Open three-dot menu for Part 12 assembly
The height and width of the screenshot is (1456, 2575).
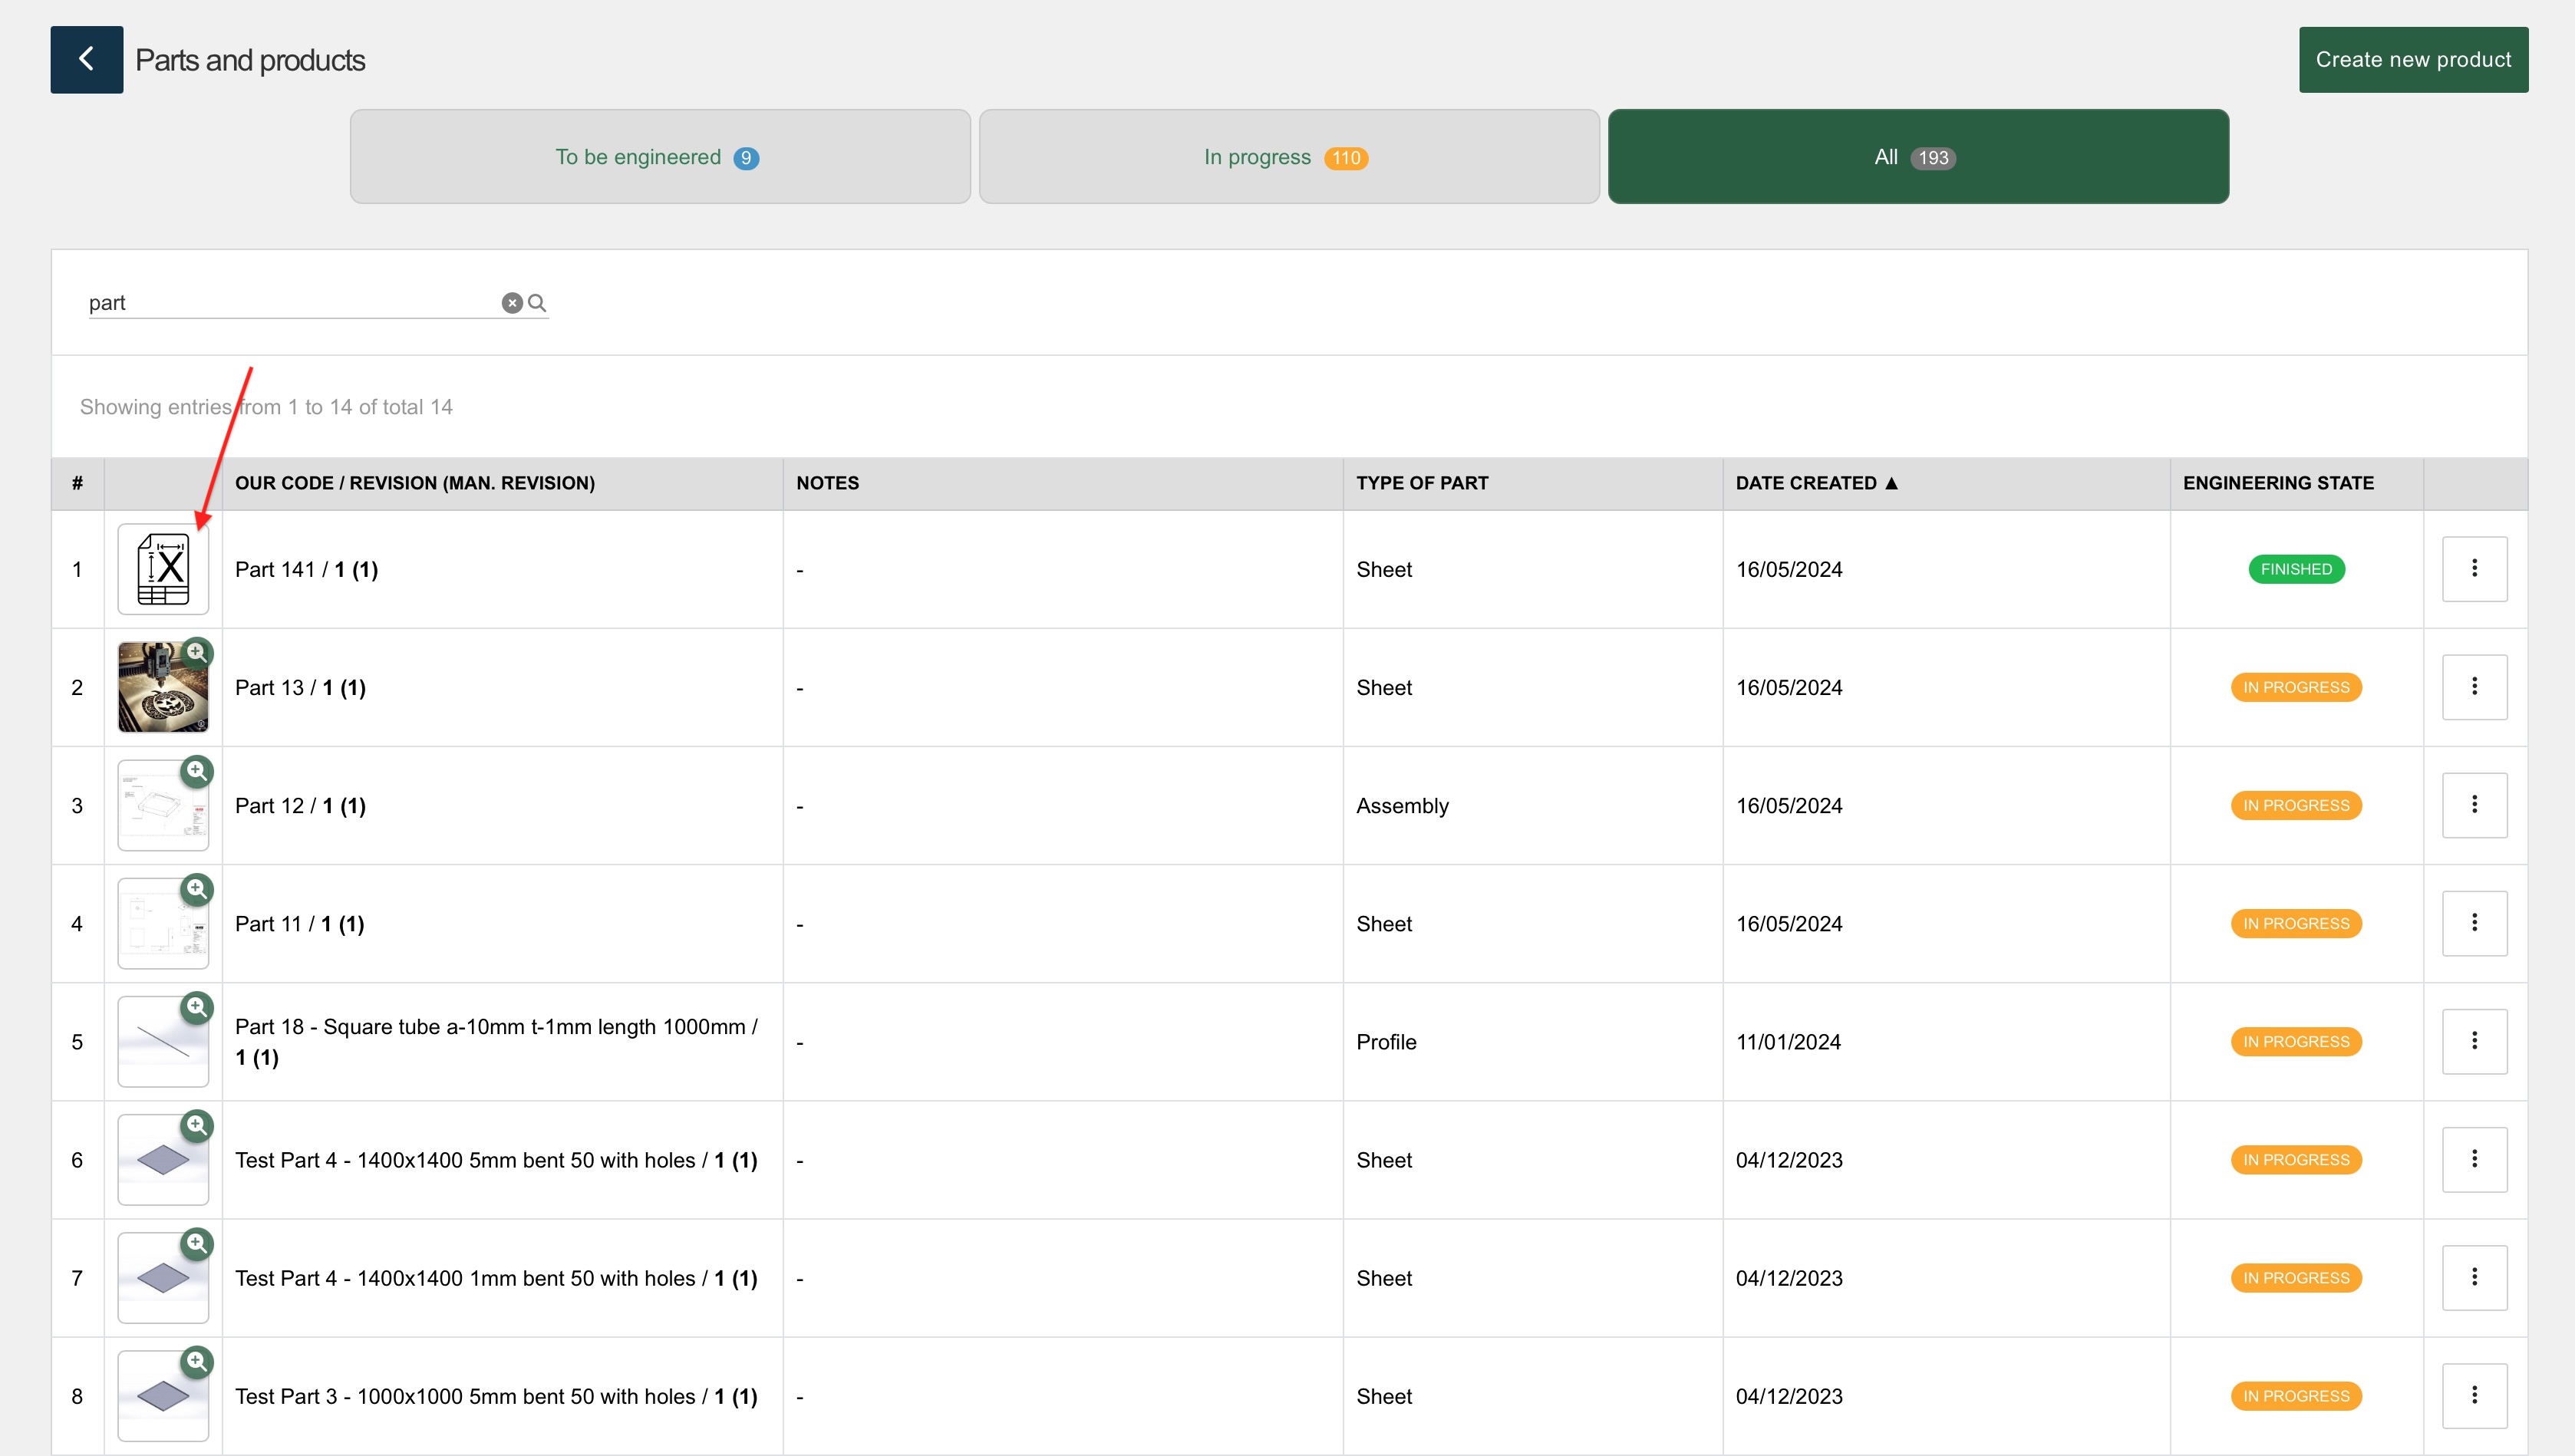point(2474,805)
